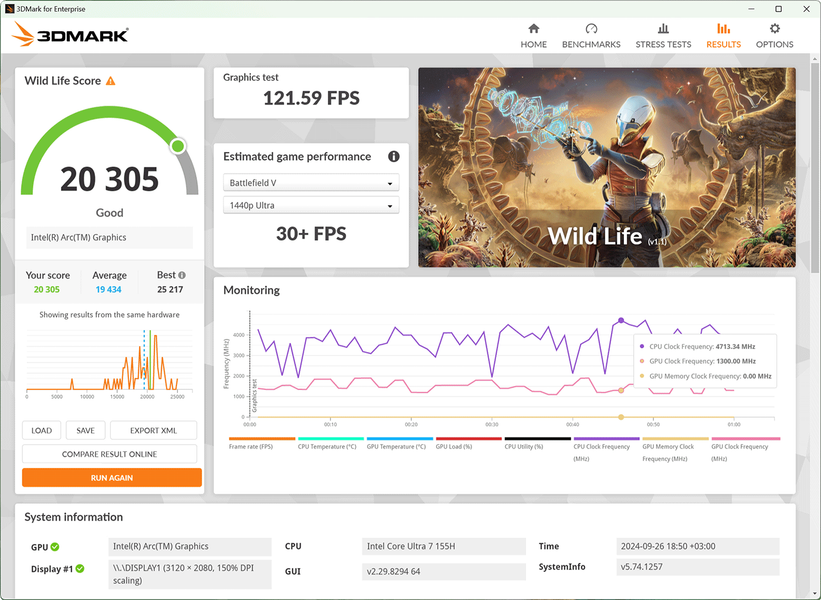Click the SystemInfo version v5.74.1257
821x600 pixels.
[698, 566]
